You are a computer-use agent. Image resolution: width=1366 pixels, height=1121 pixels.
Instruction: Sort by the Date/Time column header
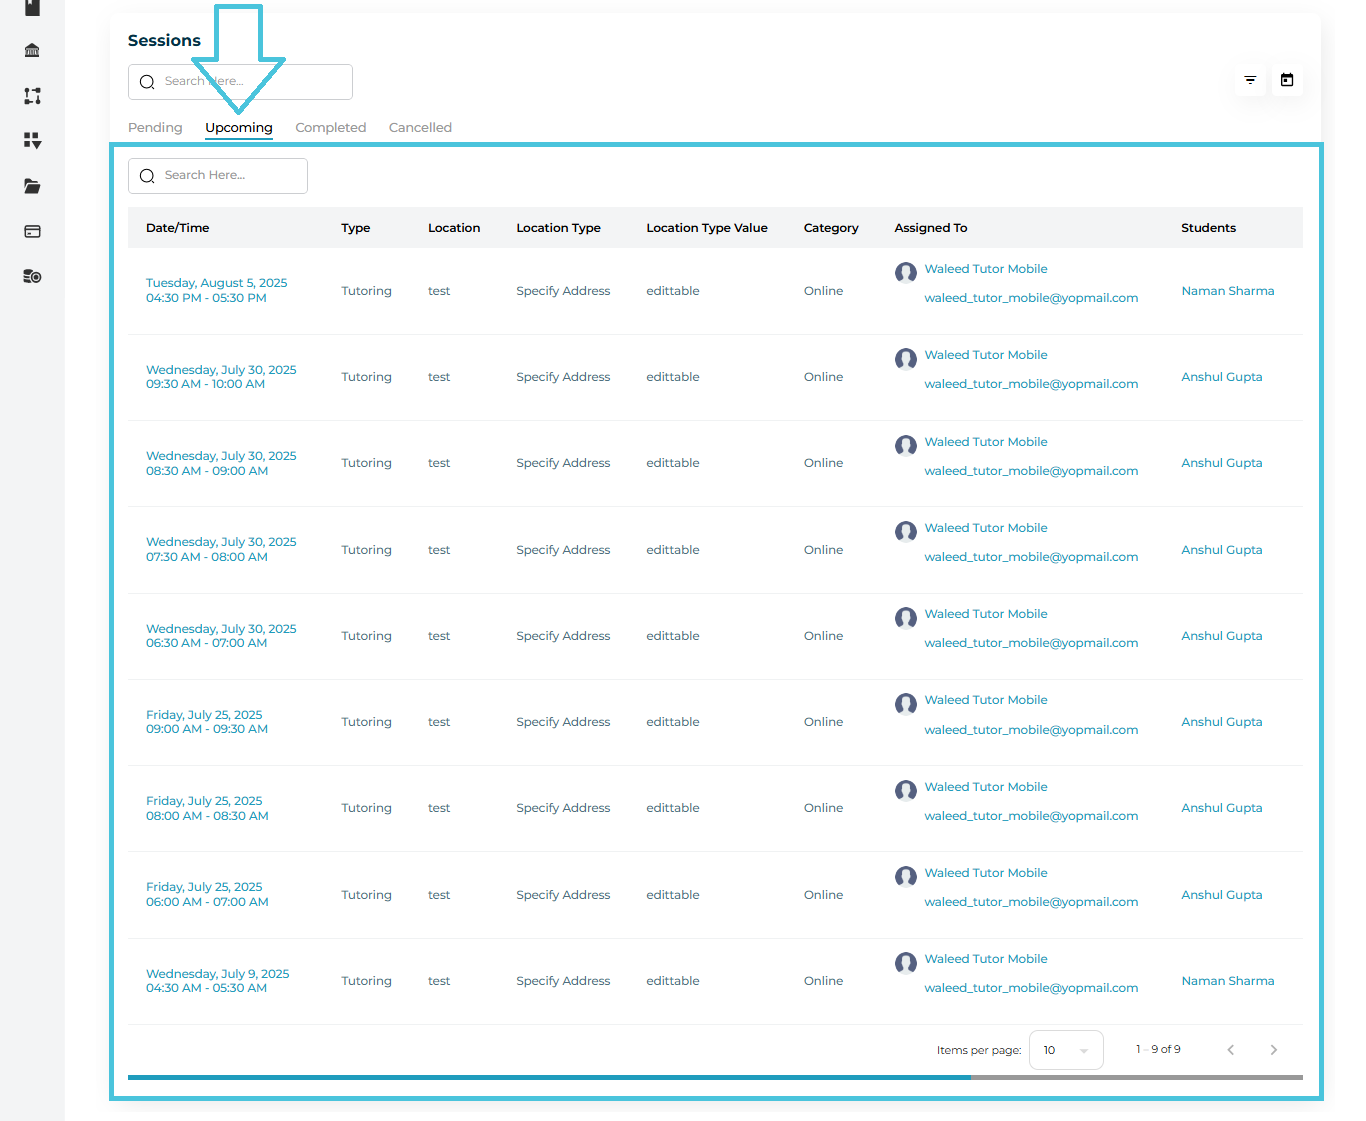[x=178, y=228]
